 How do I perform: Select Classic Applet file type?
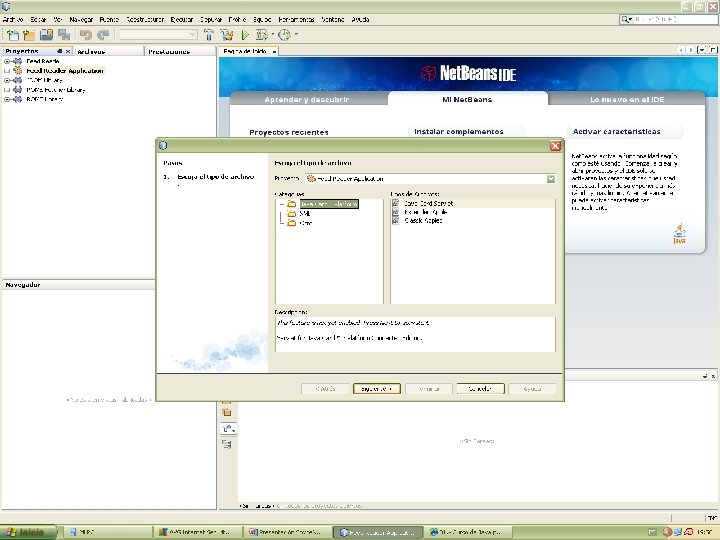pos(423,220)
